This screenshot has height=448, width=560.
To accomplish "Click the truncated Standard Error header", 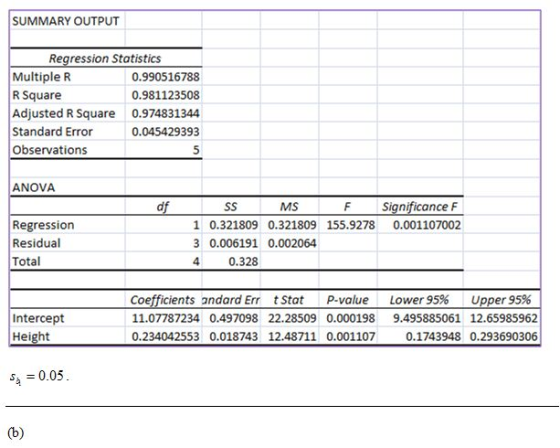I will coord(231,300).
